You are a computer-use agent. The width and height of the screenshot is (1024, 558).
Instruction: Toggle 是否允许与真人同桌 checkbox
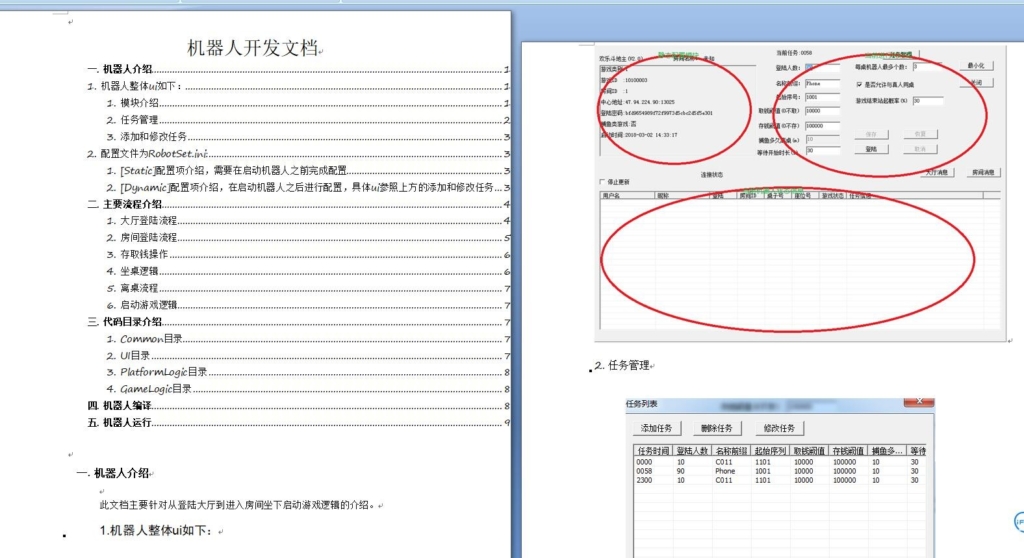(x=860, y=85)
